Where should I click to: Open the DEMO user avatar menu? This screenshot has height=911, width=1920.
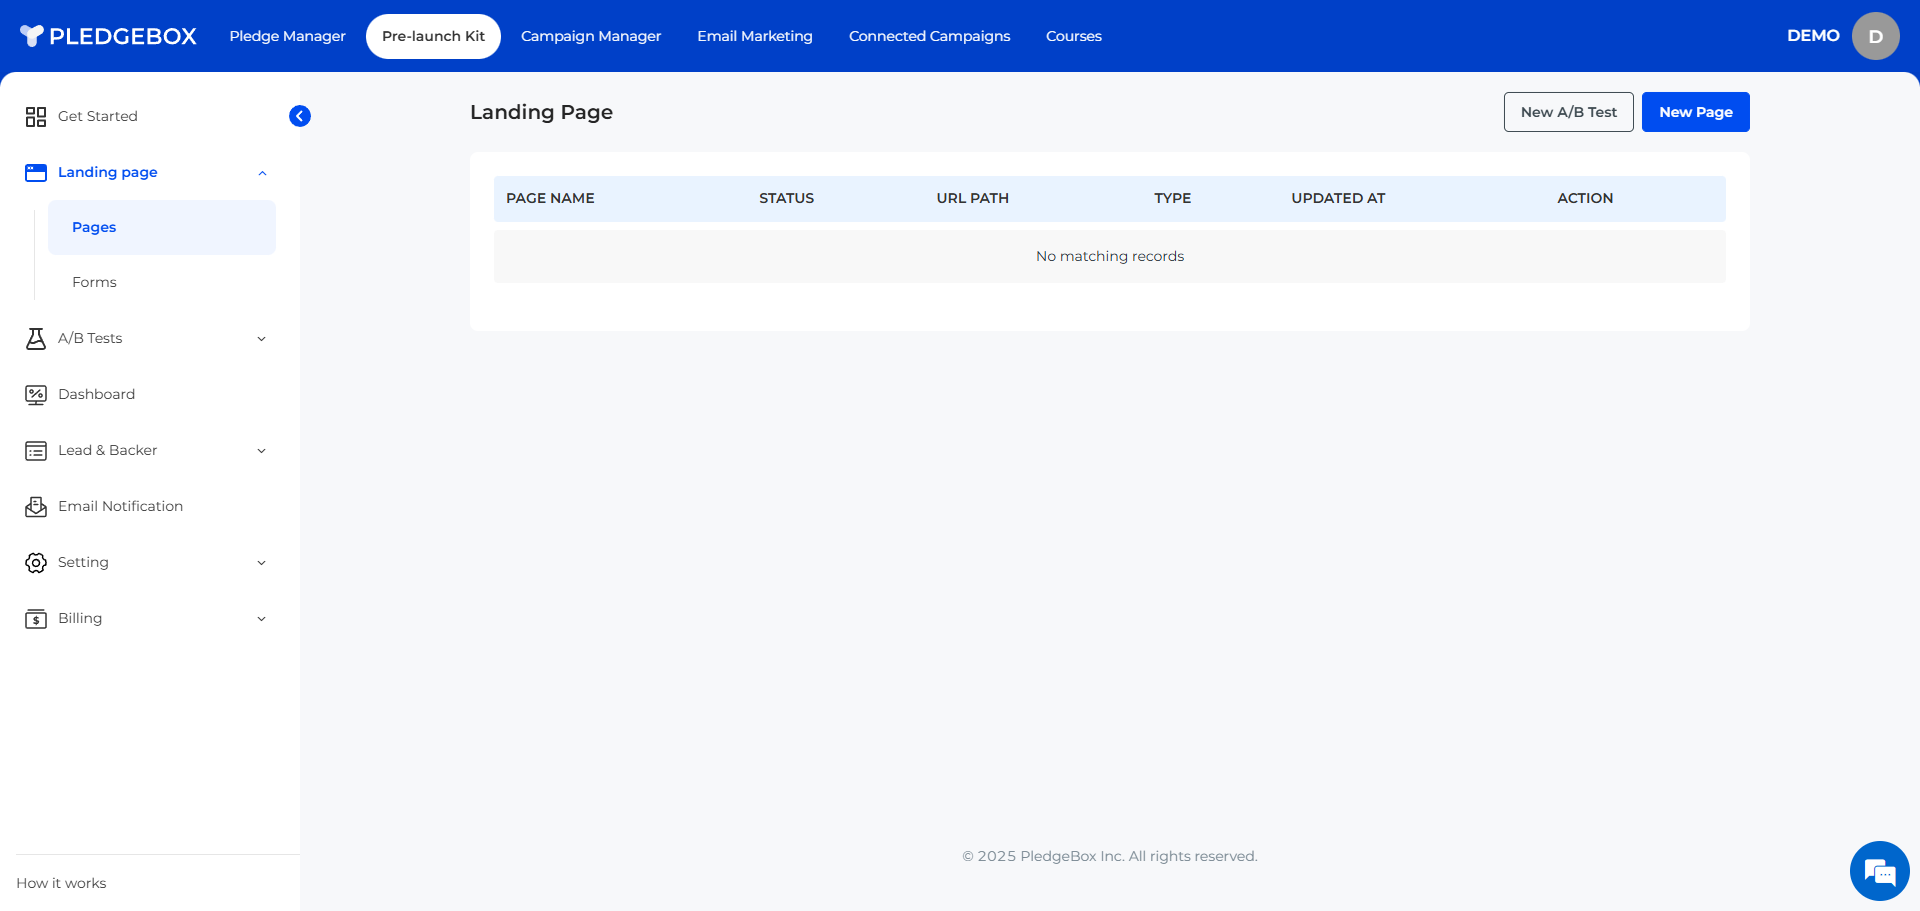tap(1875, 36)
